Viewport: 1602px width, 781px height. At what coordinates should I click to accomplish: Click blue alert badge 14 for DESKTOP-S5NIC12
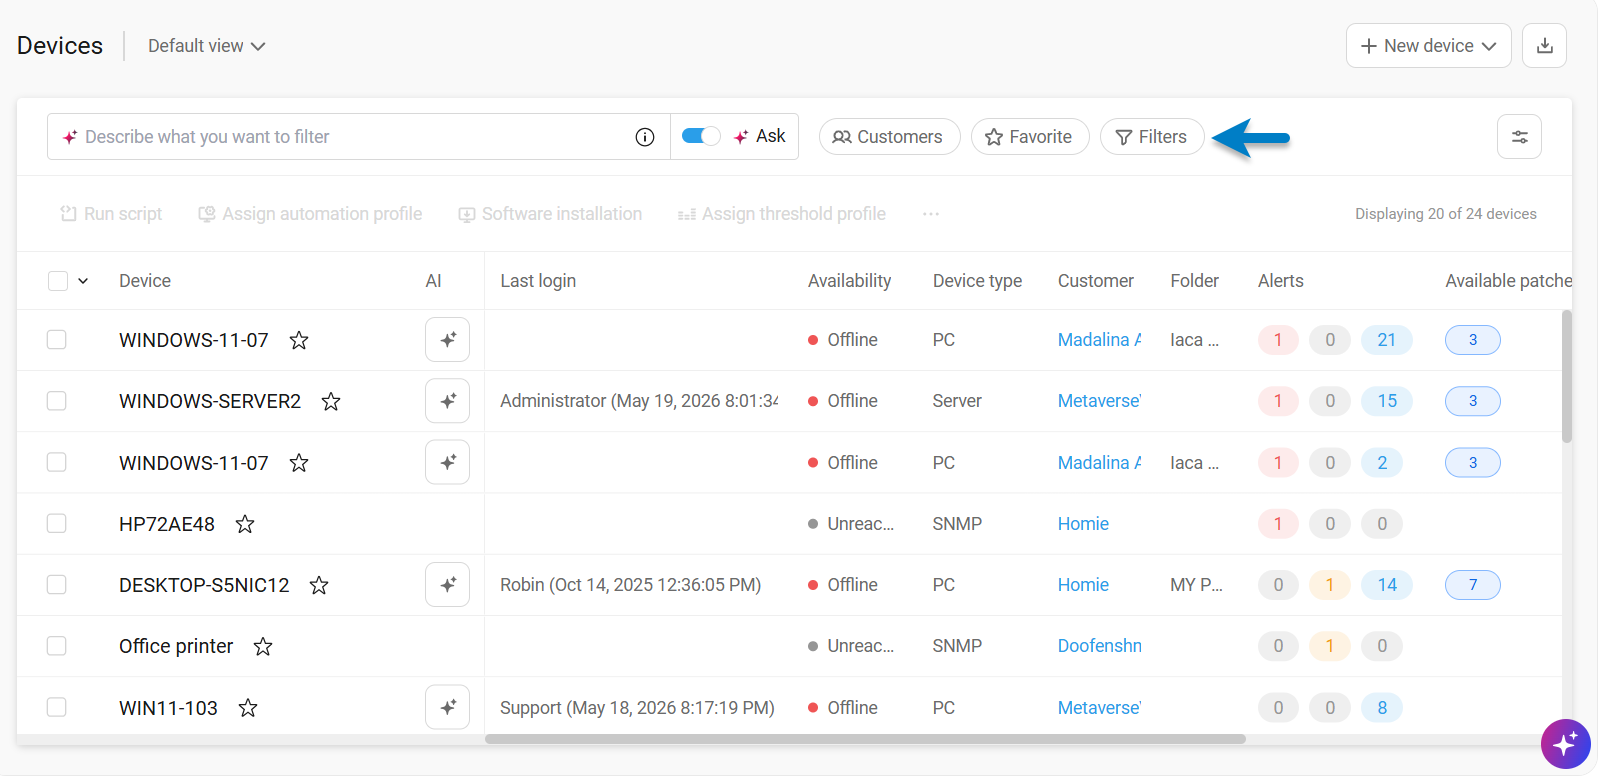[1387, 585]
